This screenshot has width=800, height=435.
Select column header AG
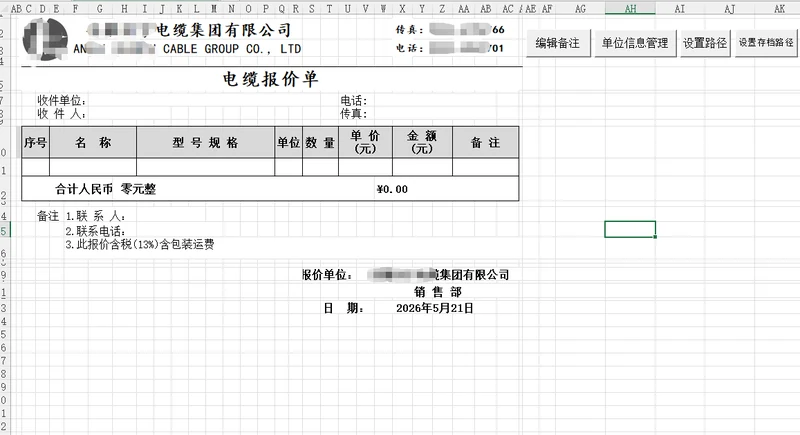pos(580,9)
